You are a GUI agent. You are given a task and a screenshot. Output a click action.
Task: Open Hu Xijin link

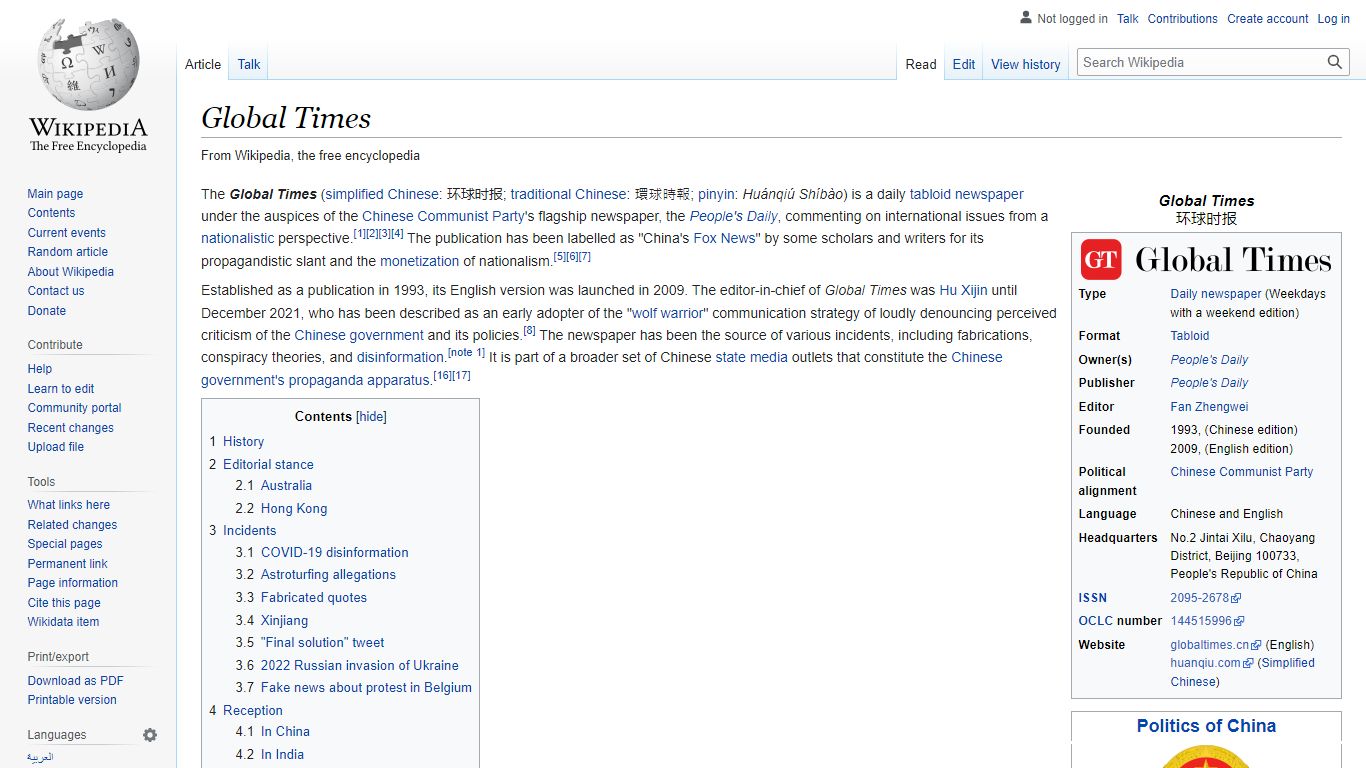963,290
